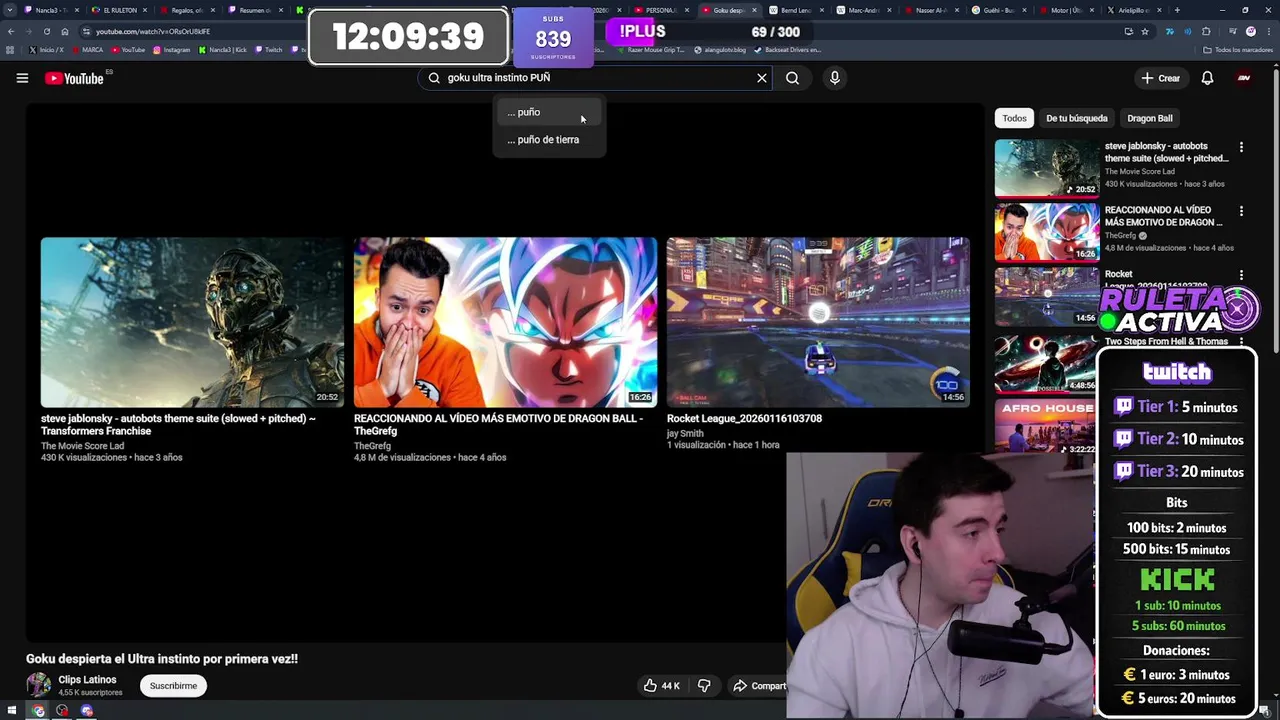The image size is (1280, 720).
Task: Open the Nancla3 | Kick bookmark
Action: 223,50
